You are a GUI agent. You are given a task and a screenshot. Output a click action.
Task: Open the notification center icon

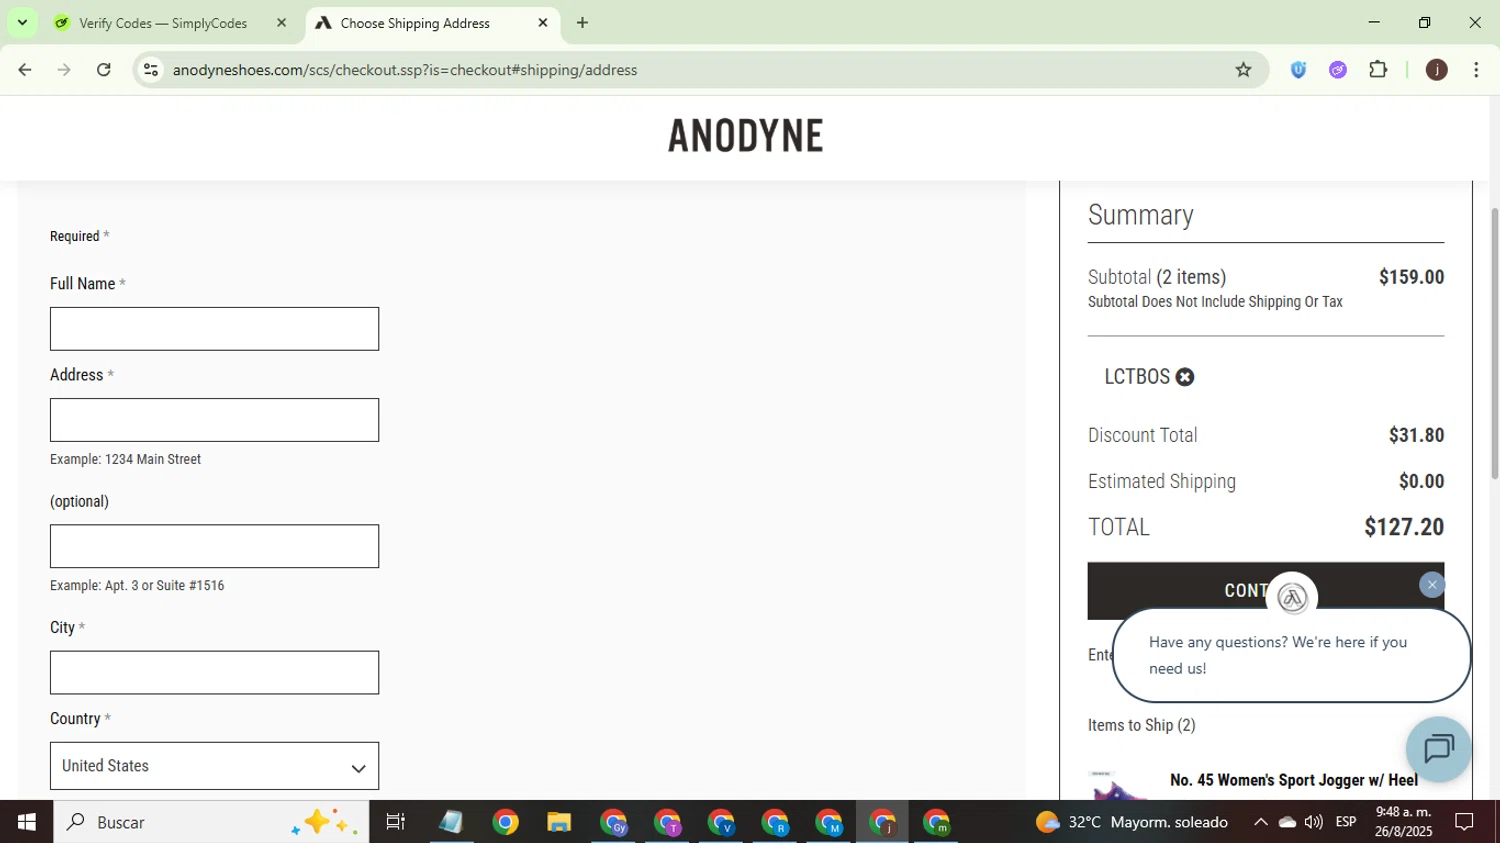(1464, 822)
